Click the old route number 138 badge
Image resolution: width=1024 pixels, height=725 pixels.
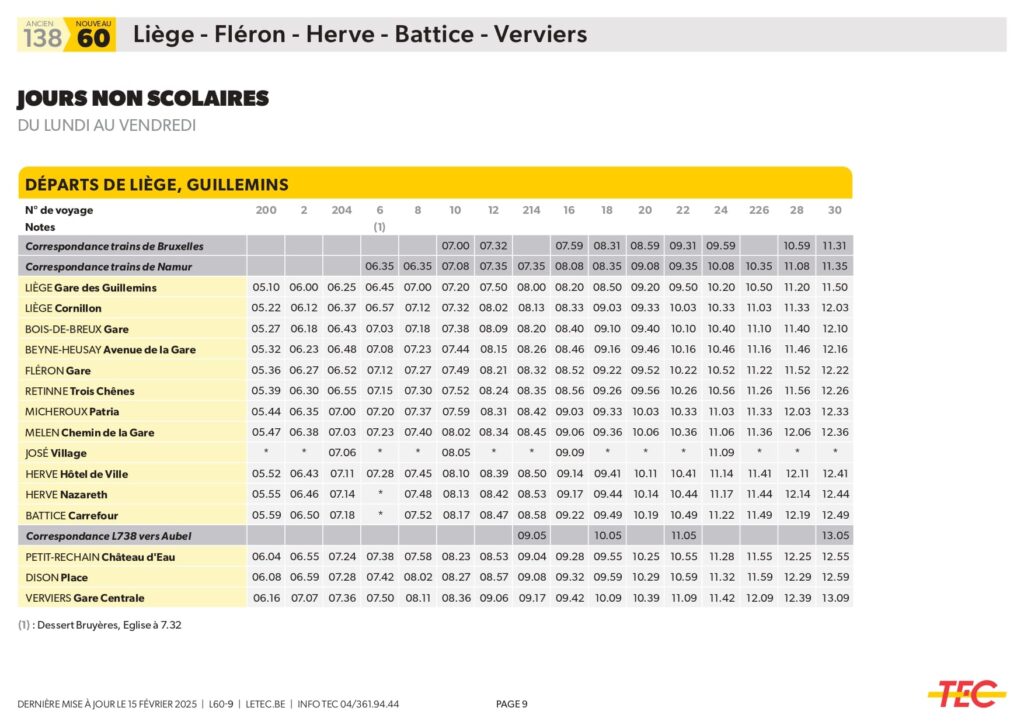42,36
